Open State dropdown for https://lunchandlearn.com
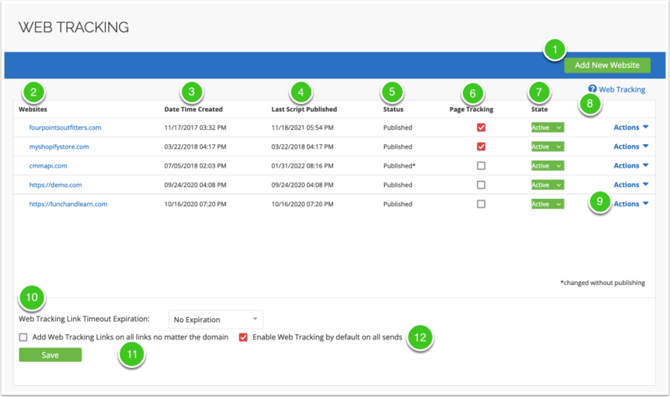The image size is (670, 397). pos(547,204)
